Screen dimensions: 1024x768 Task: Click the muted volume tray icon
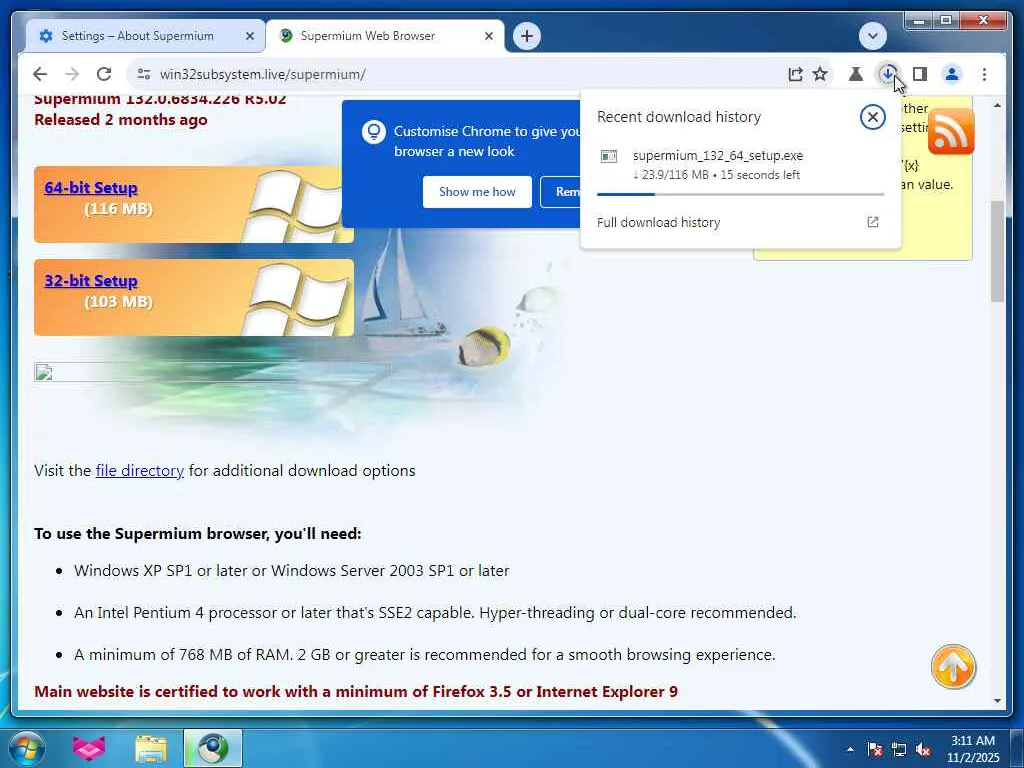[923, 750]
